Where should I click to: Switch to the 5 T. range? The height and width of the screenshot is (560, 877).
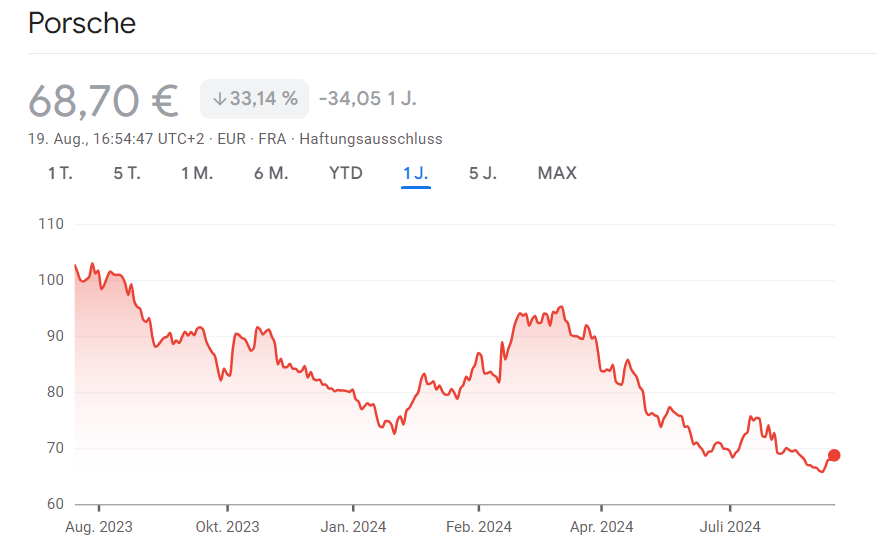tap(127, 173)
